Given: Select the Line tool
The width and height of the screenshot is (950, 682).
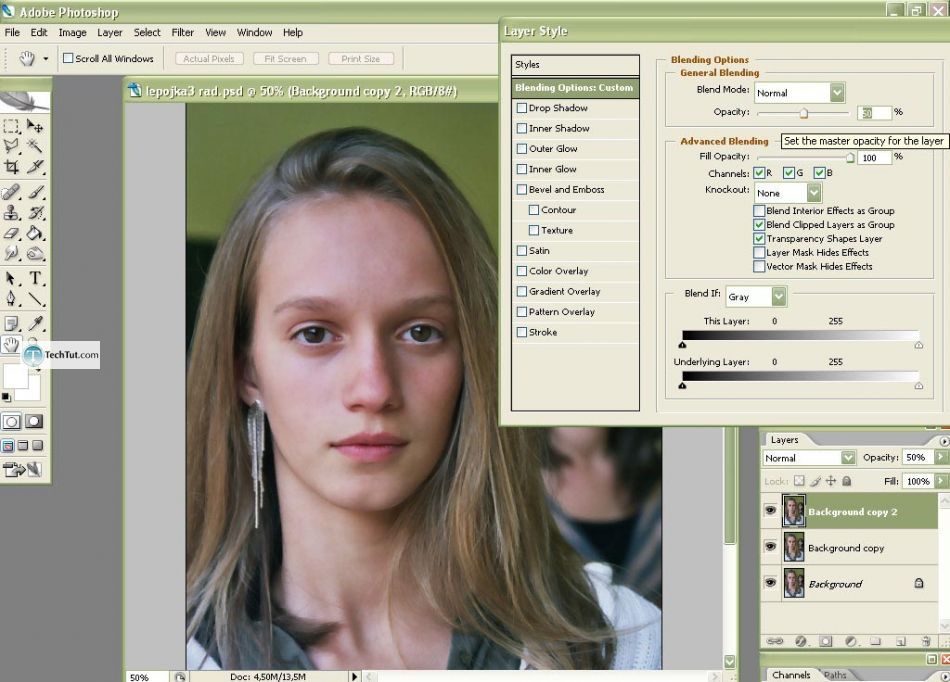Looking at the screenshot, I should pyautogui.click(x=35, y=299).
